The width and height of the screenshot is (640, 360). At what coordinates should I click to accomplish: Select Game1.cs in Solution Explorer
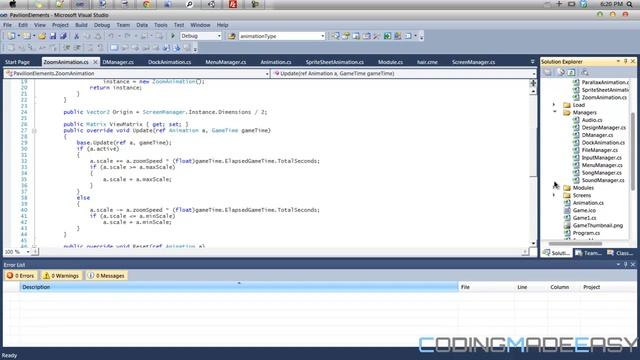(x=584, y=218)
